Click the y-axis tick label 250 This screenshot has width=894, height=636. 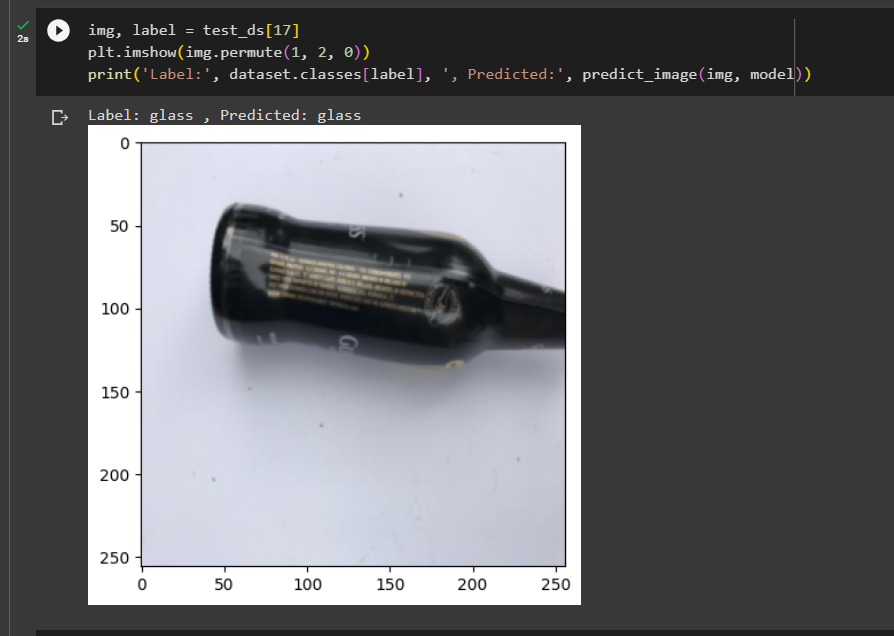pos(115,557)
